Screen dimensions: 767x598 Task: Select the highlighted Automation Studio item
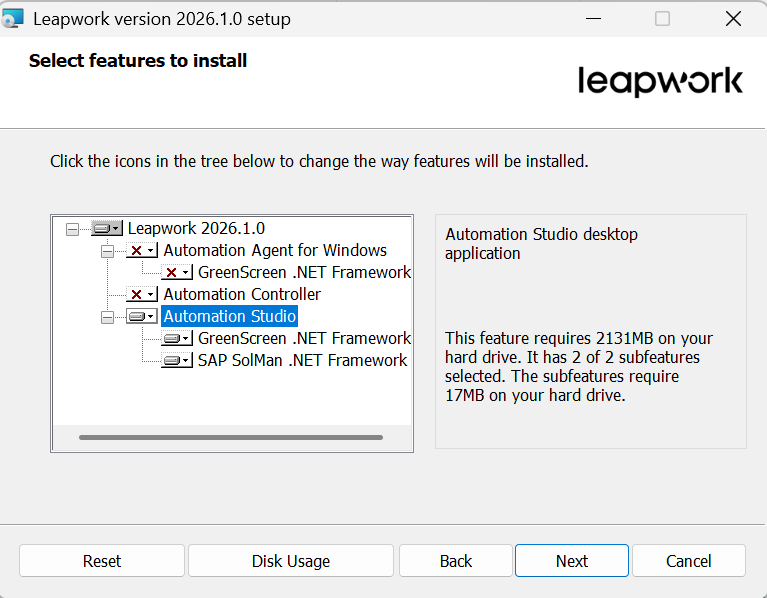(229, 316)
